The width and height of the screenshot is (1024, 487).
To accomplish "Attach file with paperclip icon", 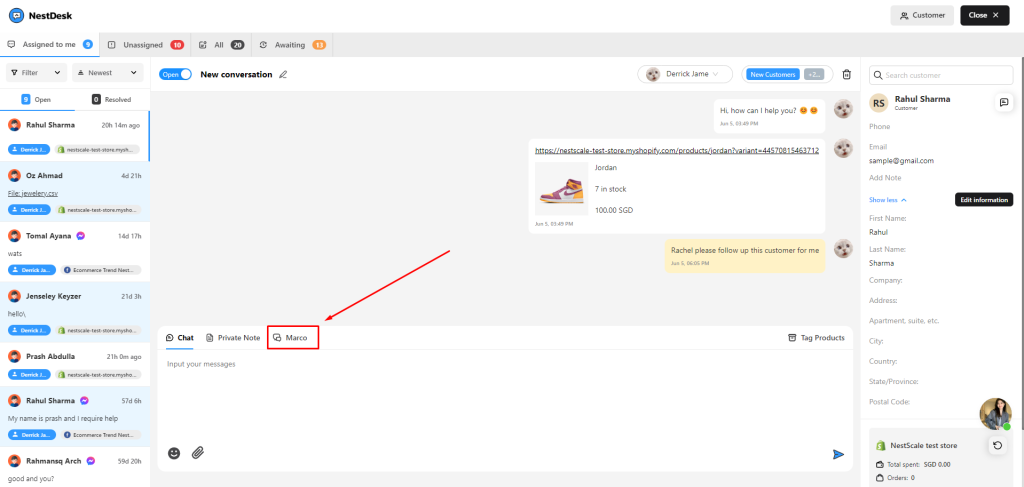I will [198, 452].
